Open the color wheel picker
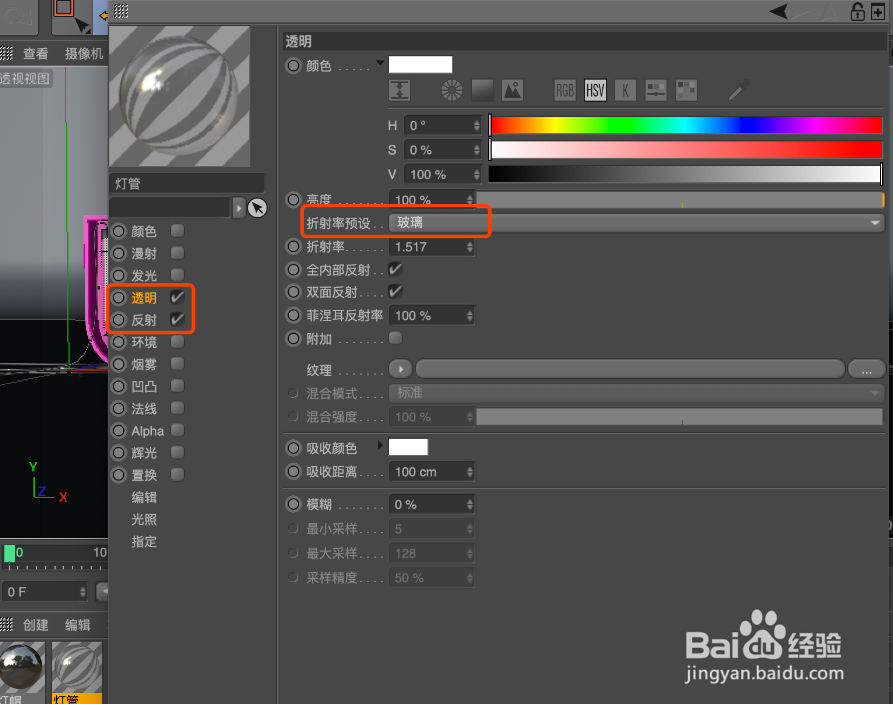 [450, 89]
